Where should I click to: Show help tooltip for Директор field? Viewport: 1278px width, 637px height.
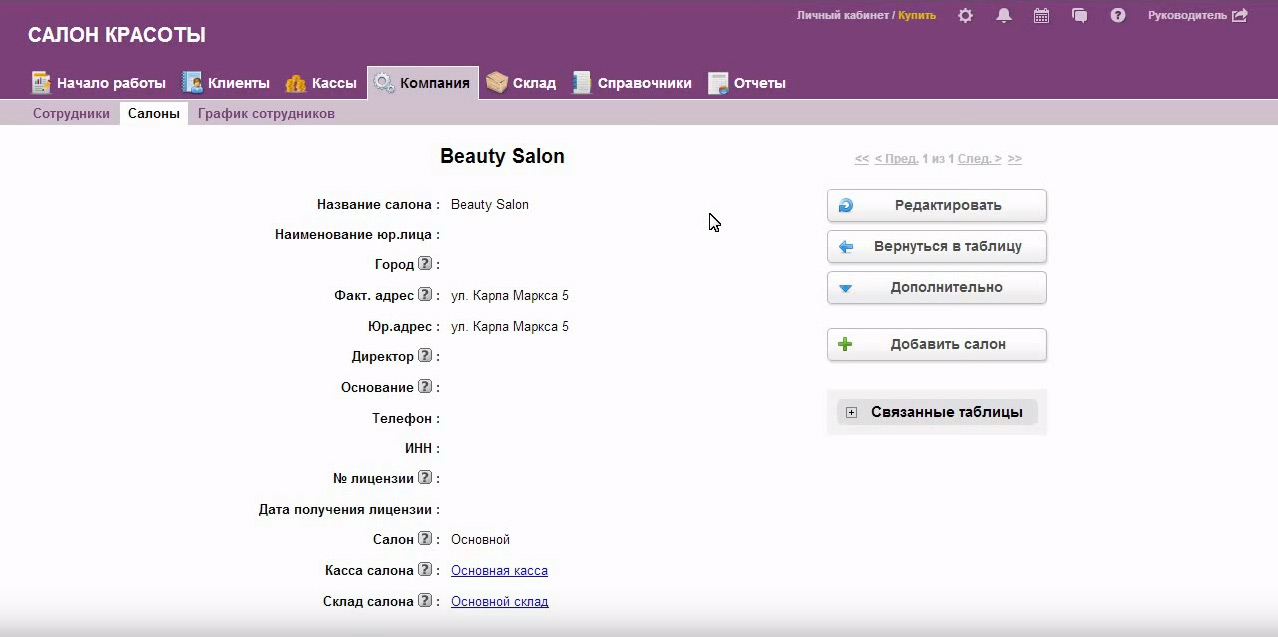[x=425, y=356]
